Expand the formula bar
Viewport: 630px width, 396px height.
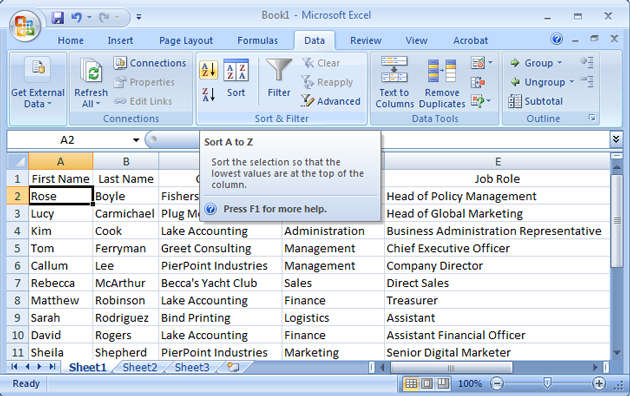coord(616,139)
